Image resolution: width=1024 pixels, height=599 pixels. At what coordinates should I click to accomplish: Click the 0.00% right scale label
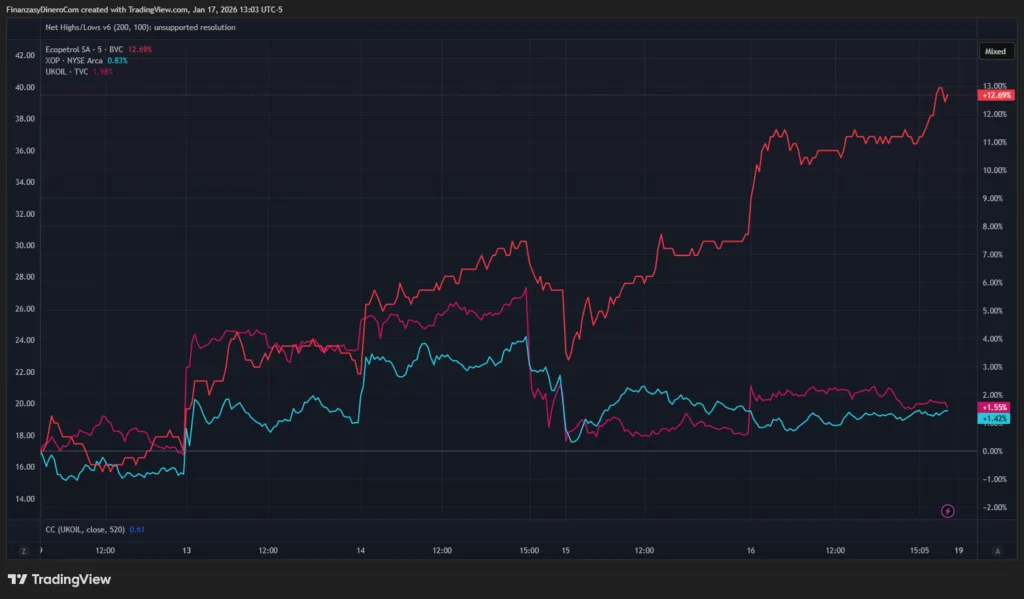click(x=996, y=451)
